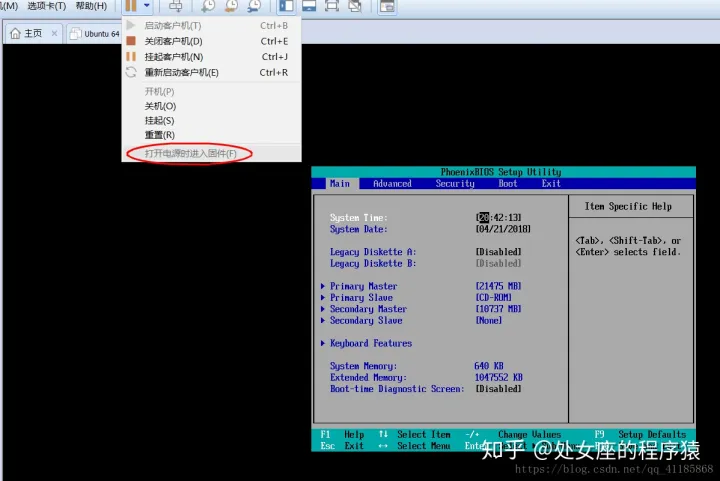The height and width of the screenshot is (481, 720).
Task: Click the None Secondary Slave value
Action: (489, 320)
